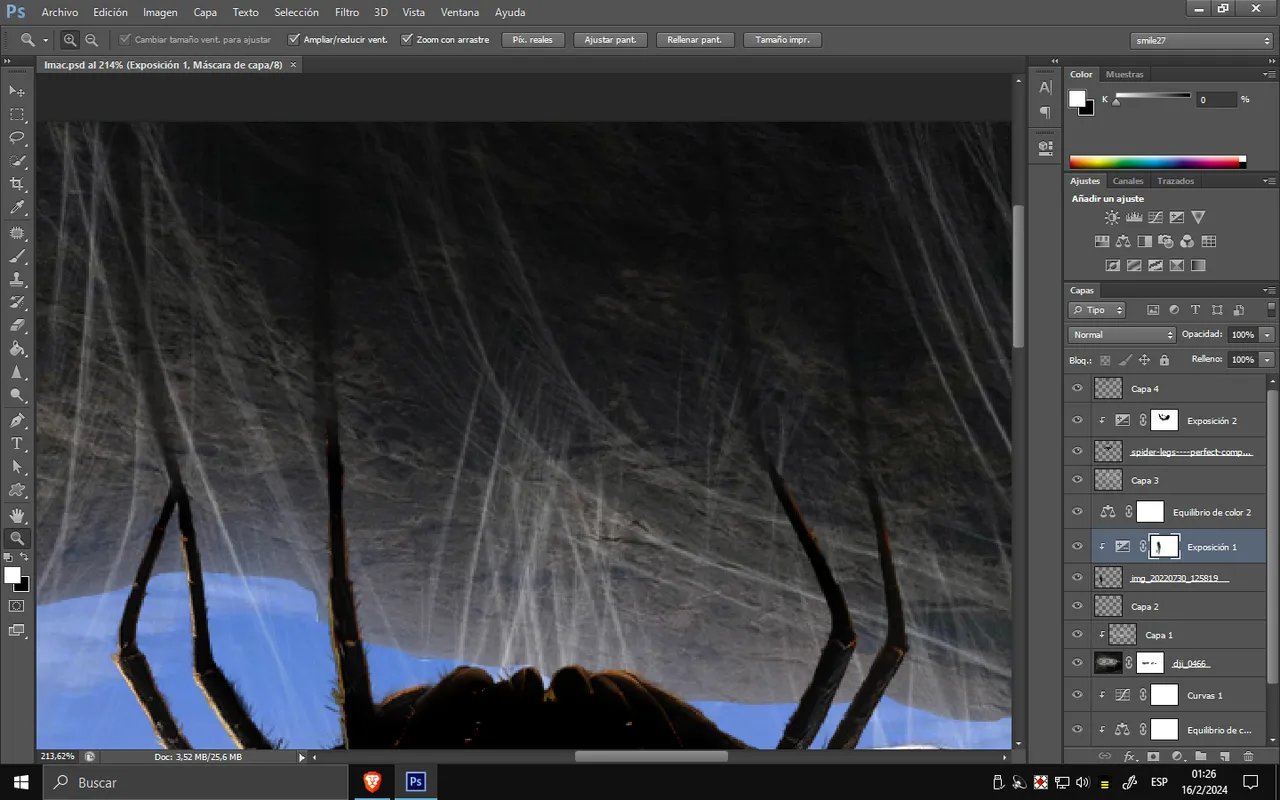Open the Color panel options menu
Screen dimensions: 1280x800
point(1269,74)
